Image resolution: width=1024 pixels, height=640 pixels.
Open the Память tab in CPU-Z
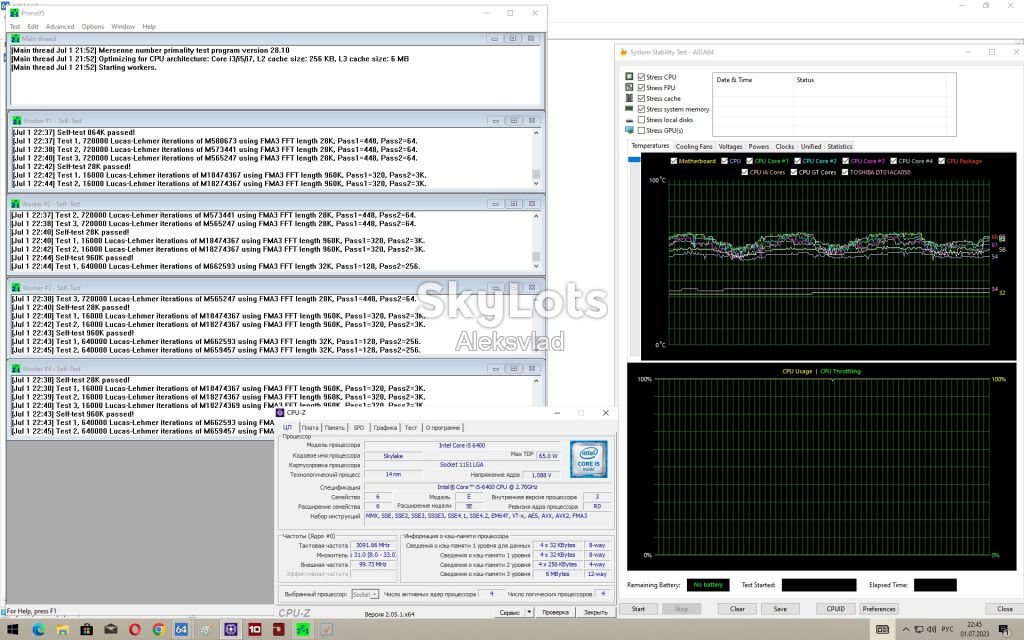[x=334, y=428]
